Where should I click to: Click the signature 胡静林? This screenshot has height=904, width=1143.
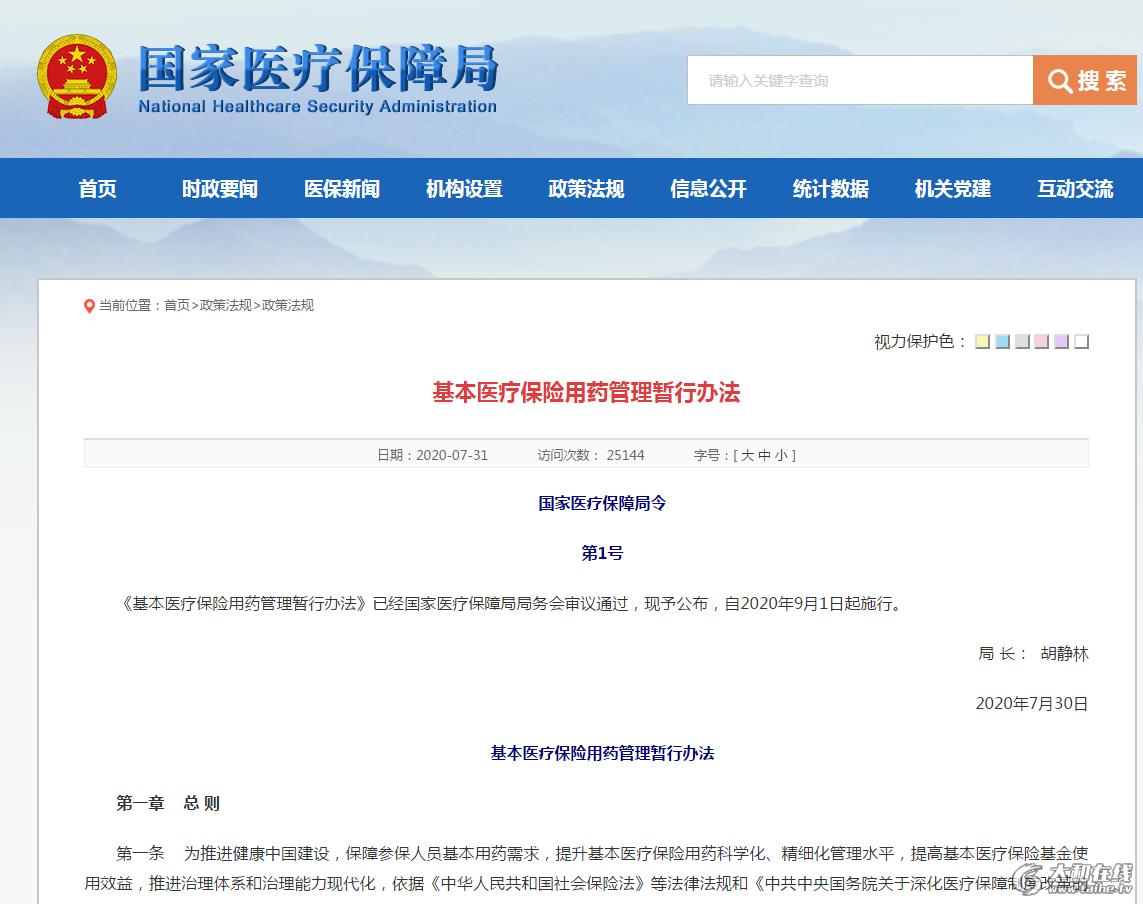click(1064, 654)
